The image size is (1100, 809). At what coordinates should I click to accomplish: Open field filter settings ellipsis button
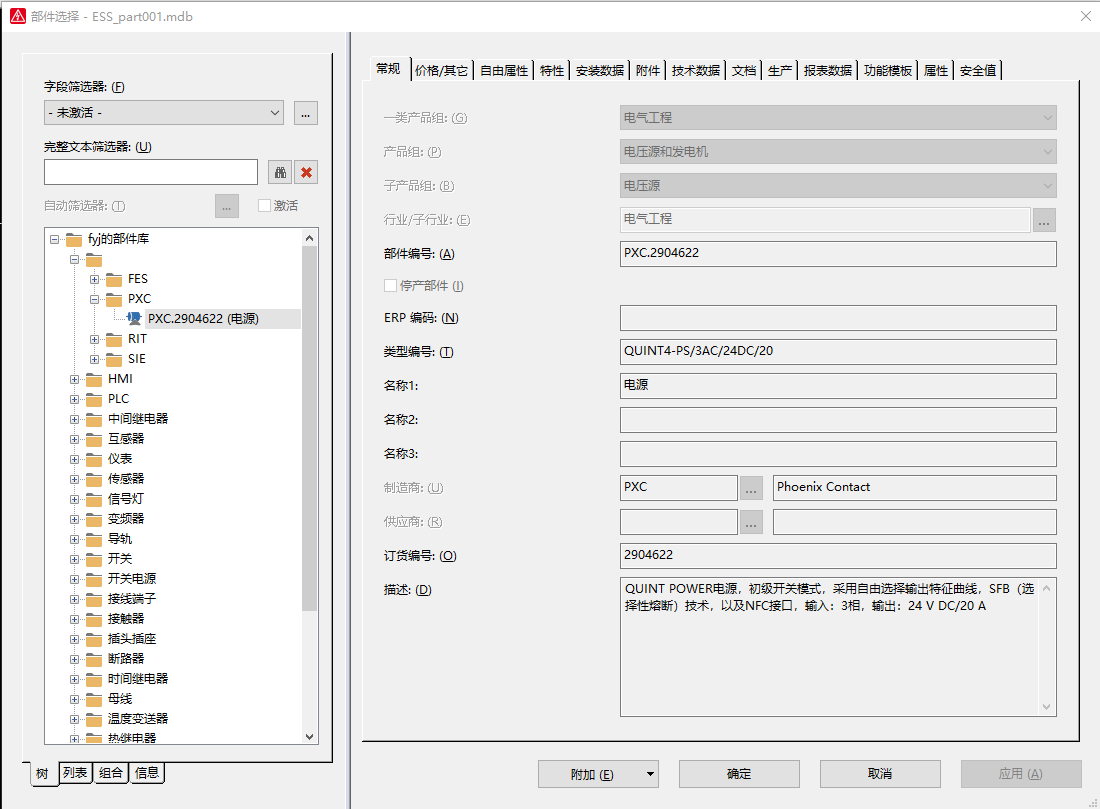[306, 113]
